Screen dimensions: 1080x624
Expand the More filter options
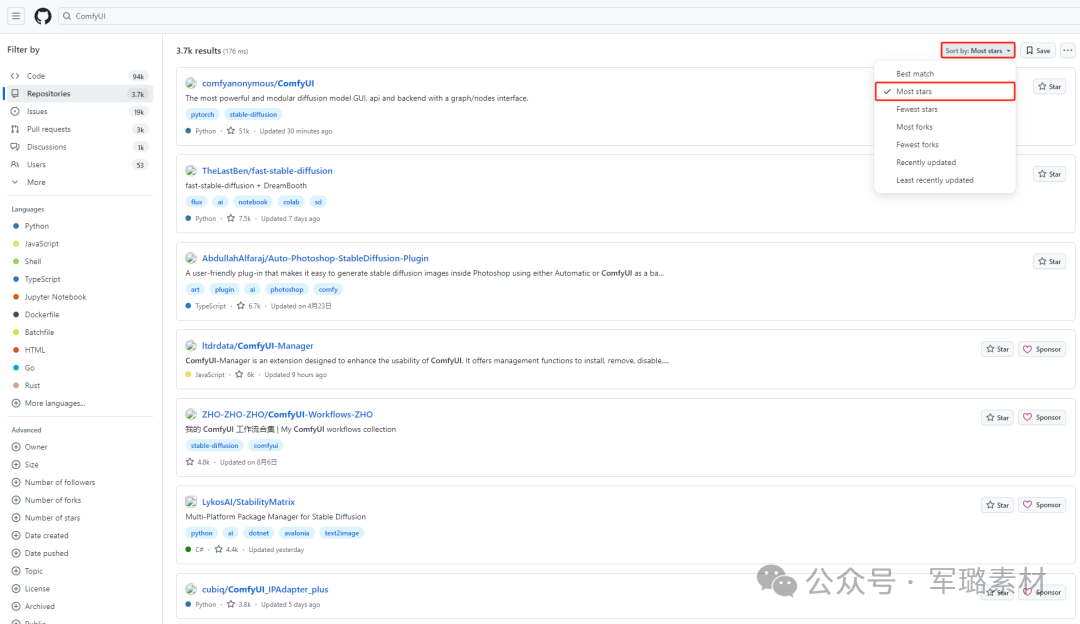click(x=79, y=183)
